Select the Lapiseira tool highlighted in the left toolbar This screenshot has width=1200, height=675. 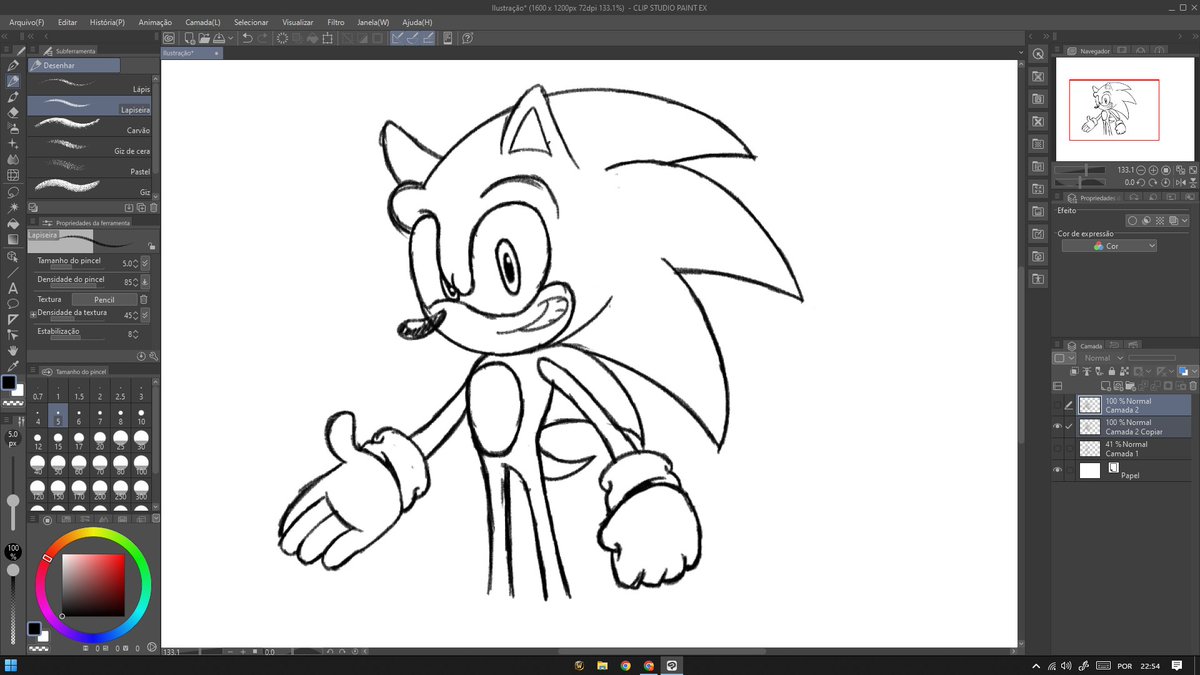[13, 81]
